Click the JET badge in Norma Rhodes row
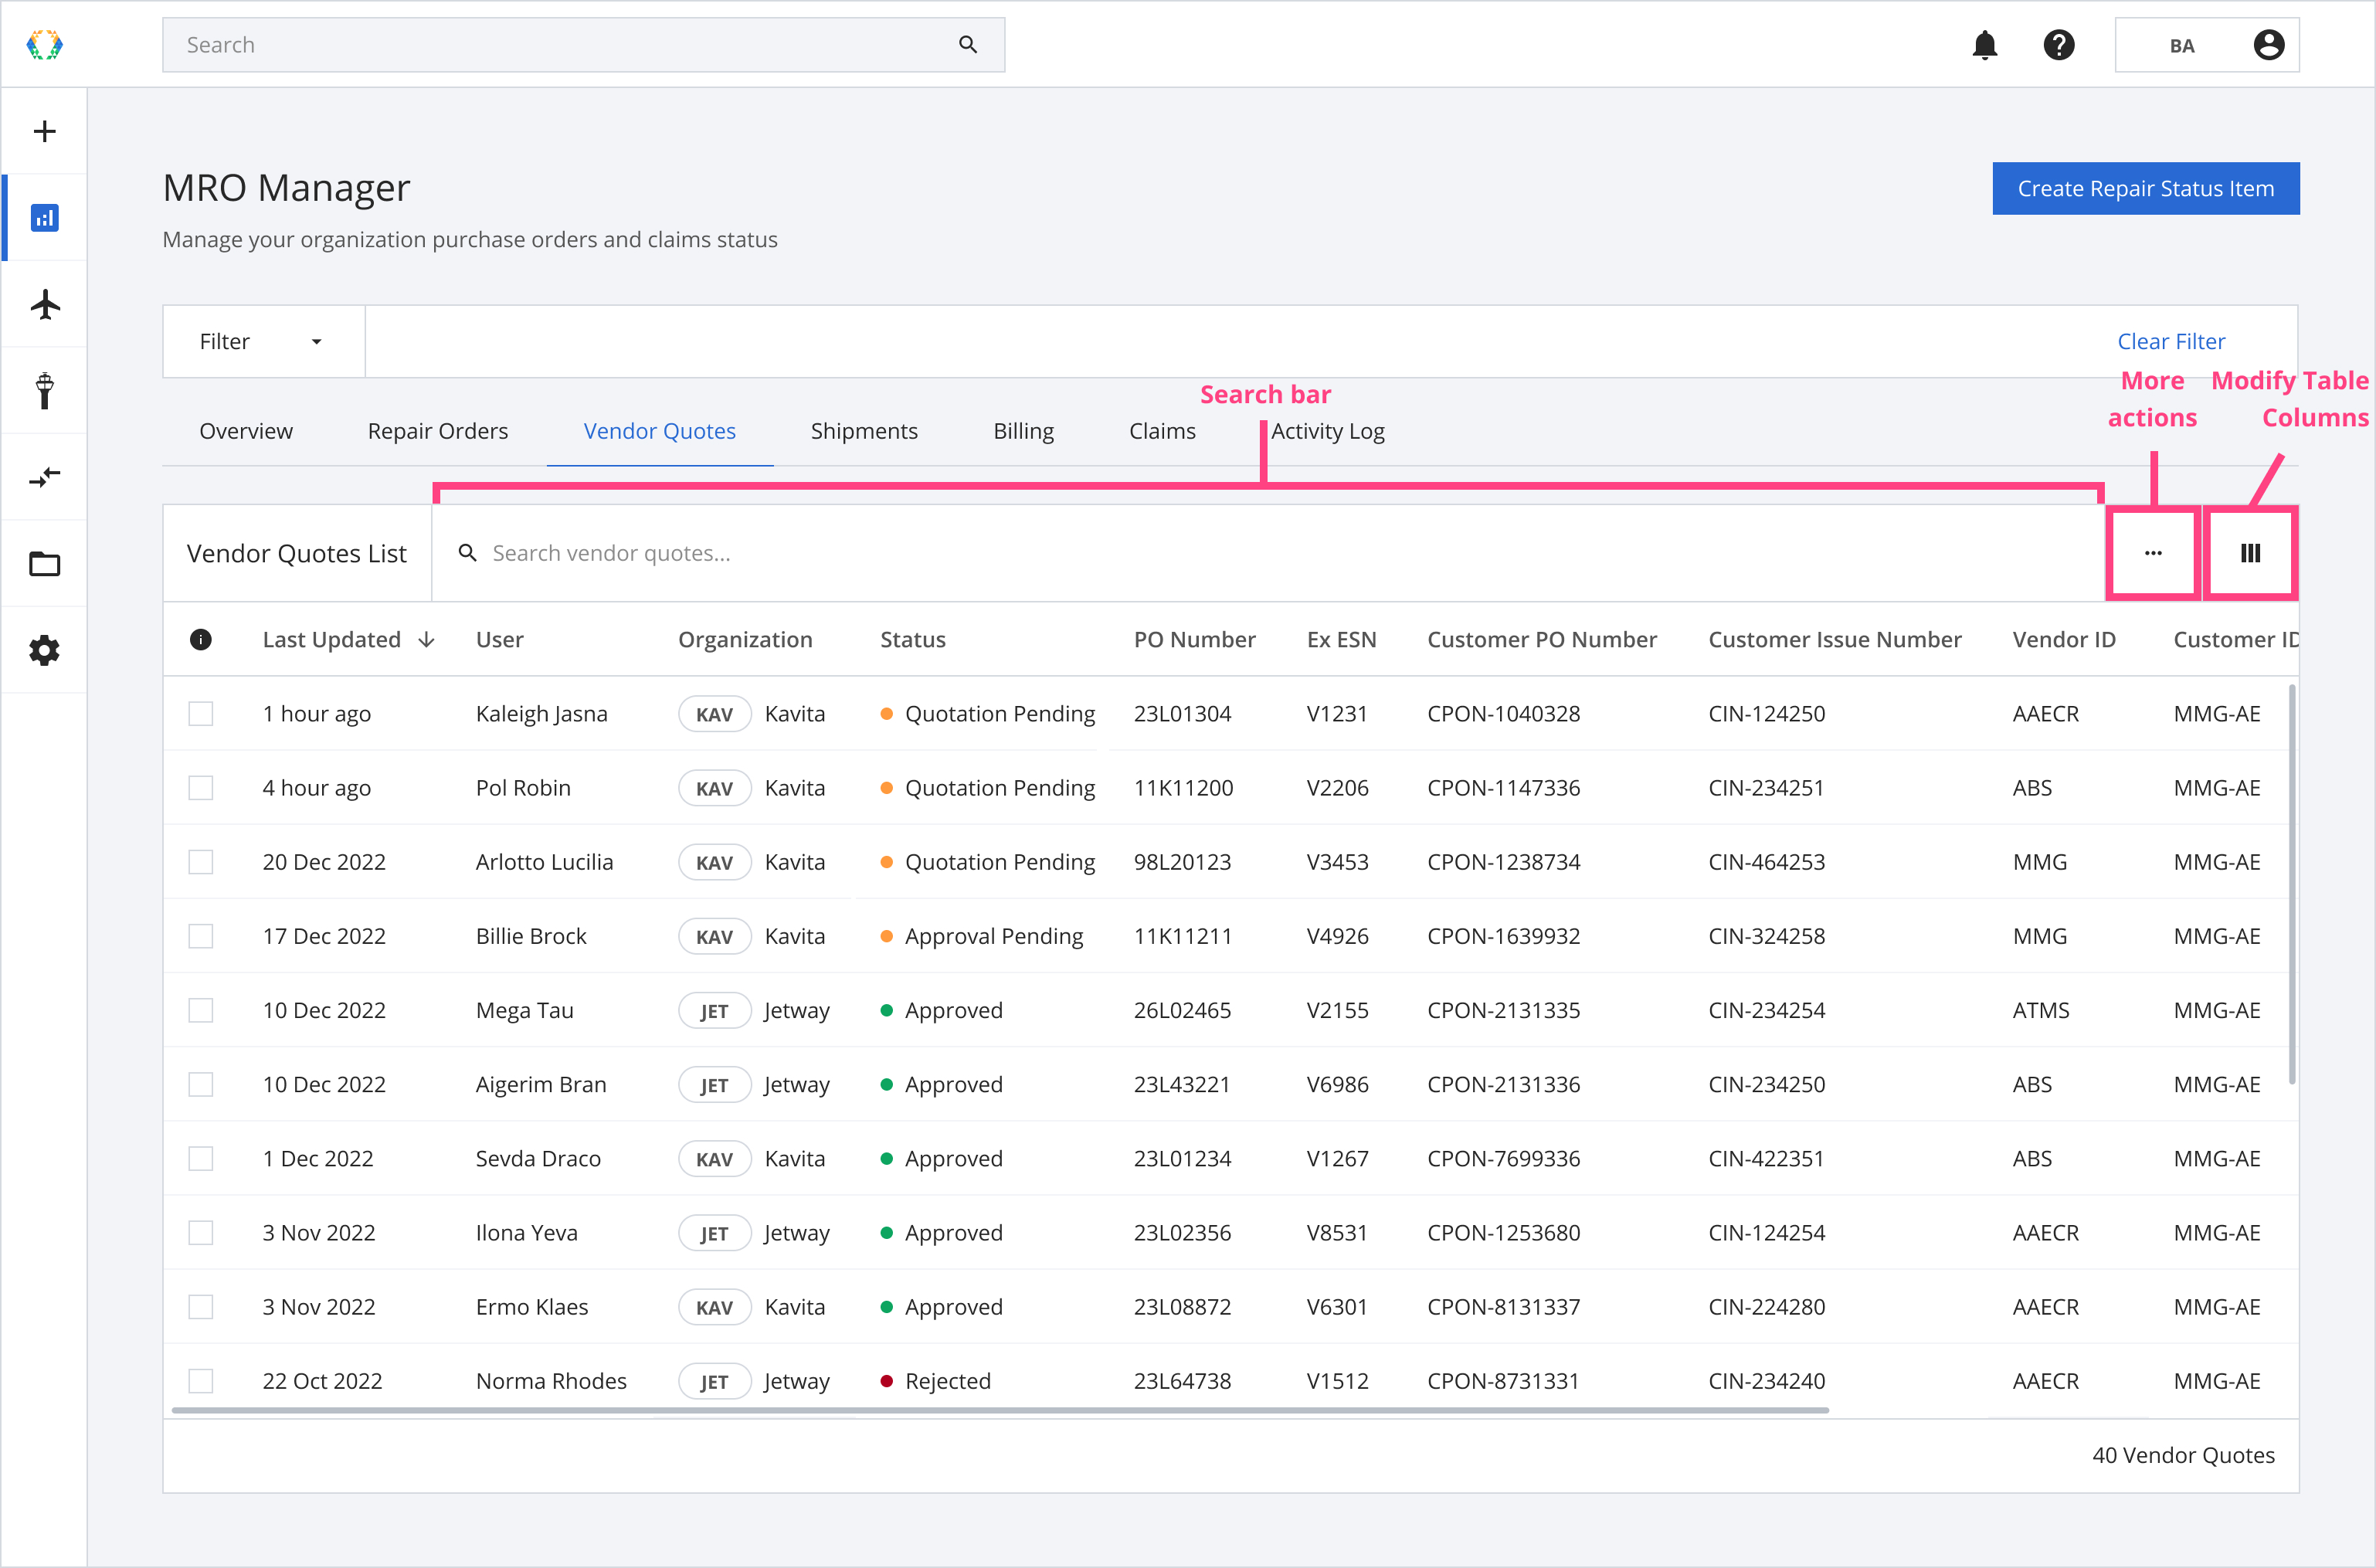Screen dimensions: 2376x1568 714,1382
